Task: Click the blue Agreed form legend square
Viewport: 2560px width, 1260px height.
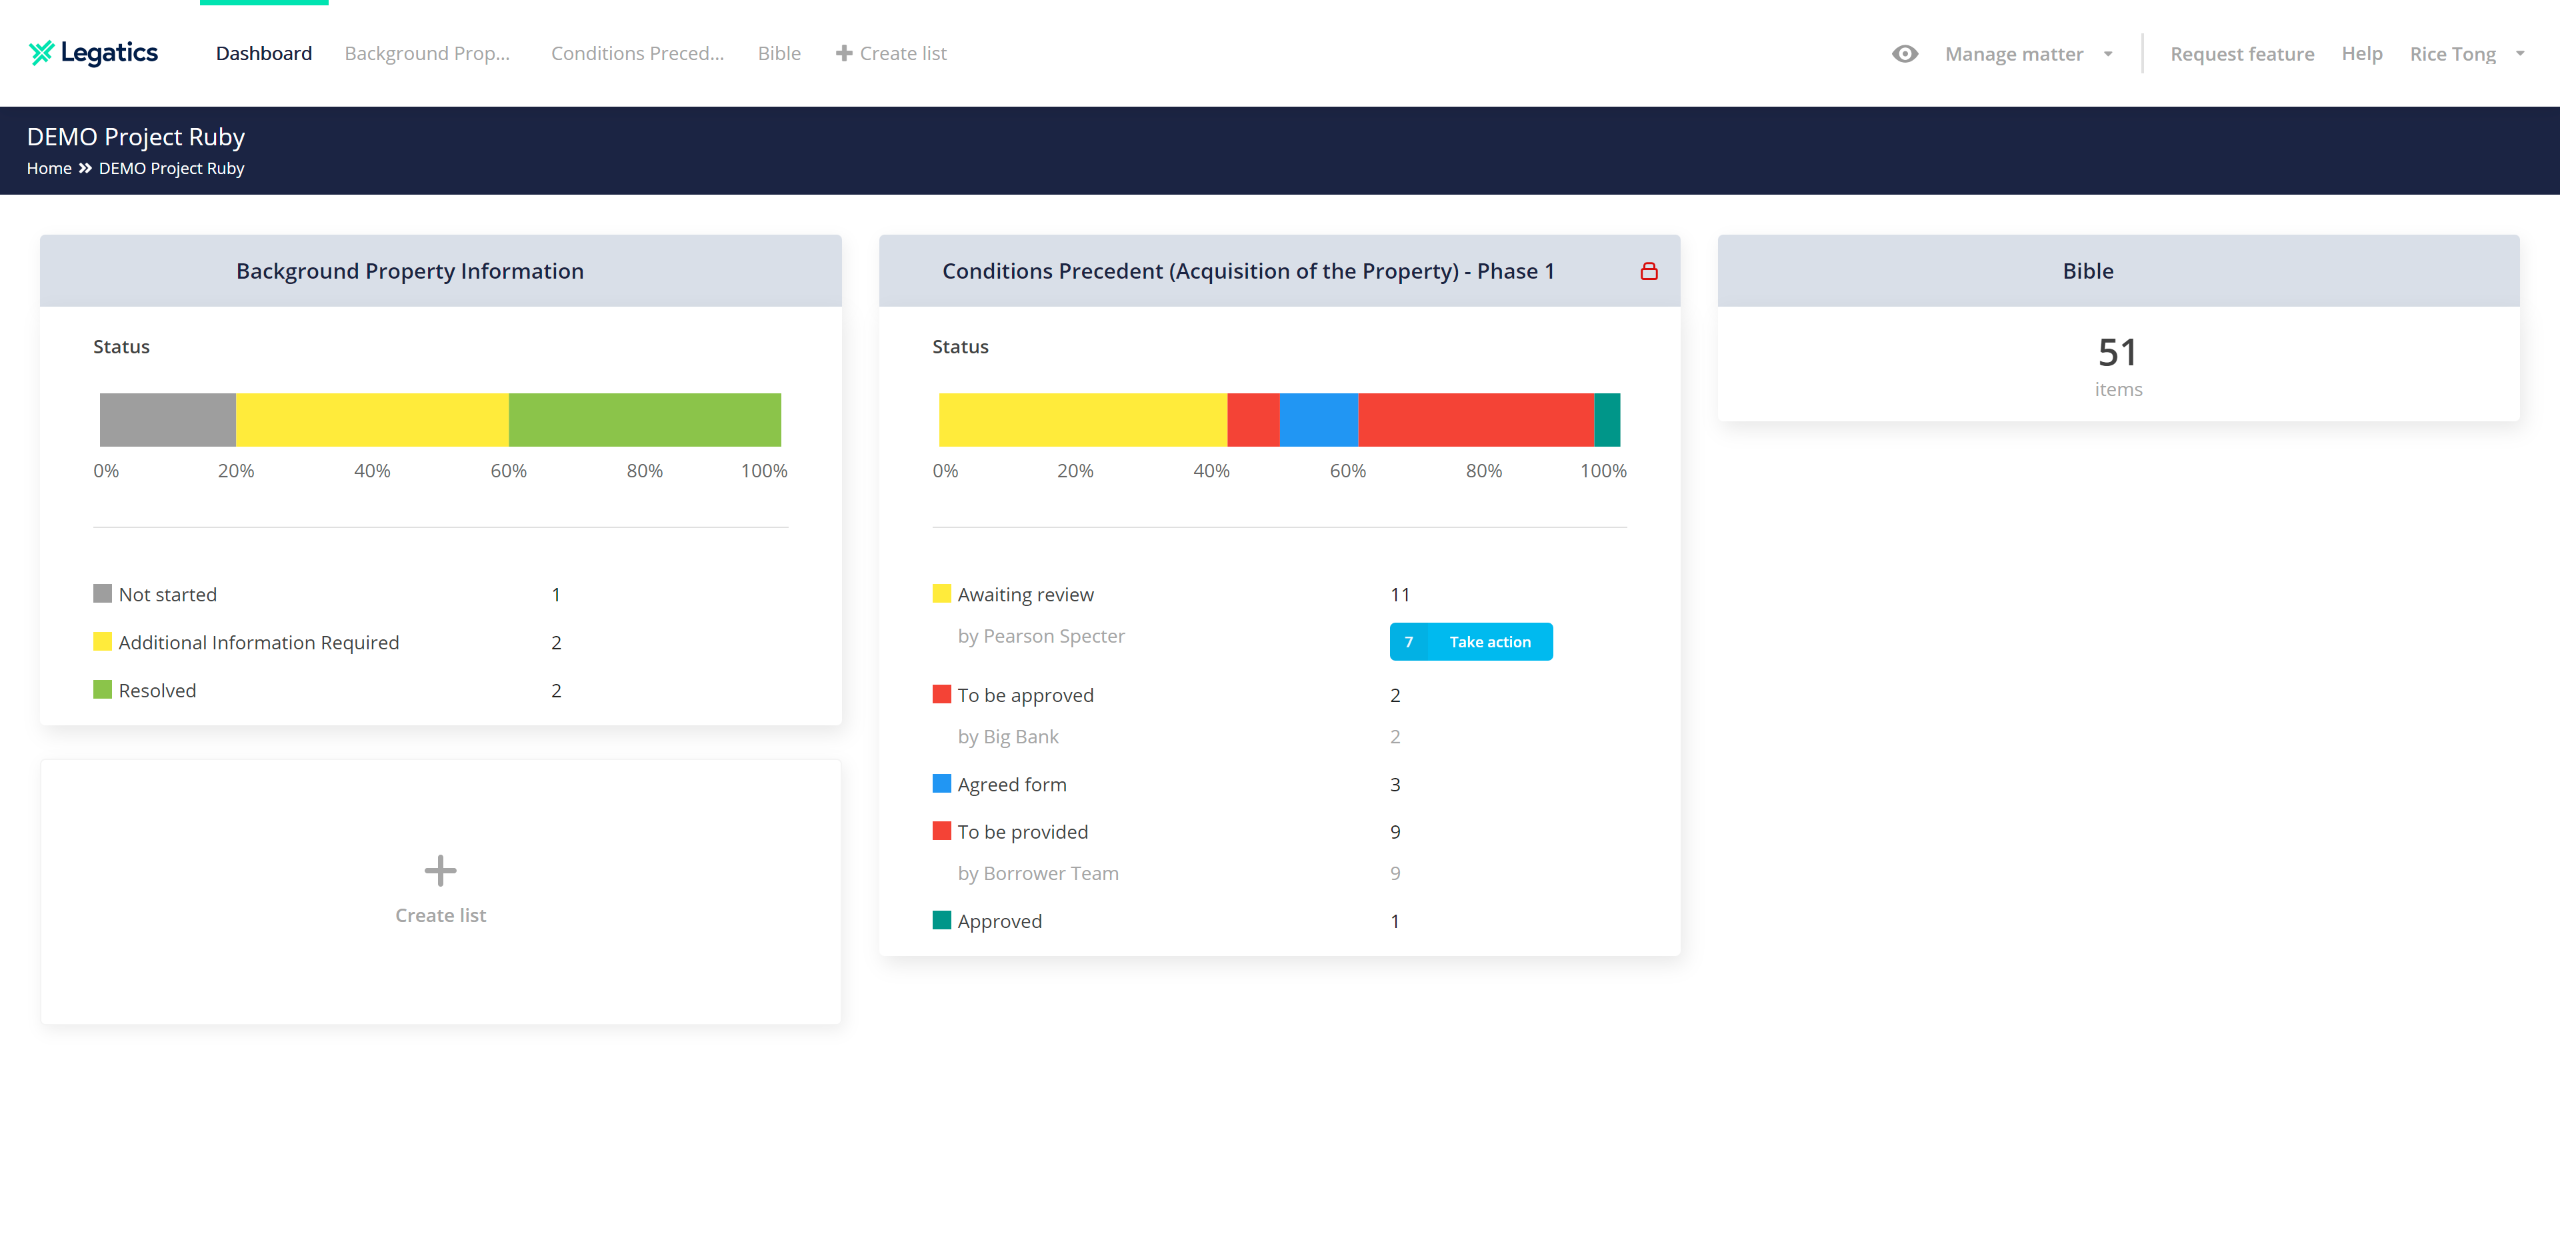Action: (x=941, y=784)
